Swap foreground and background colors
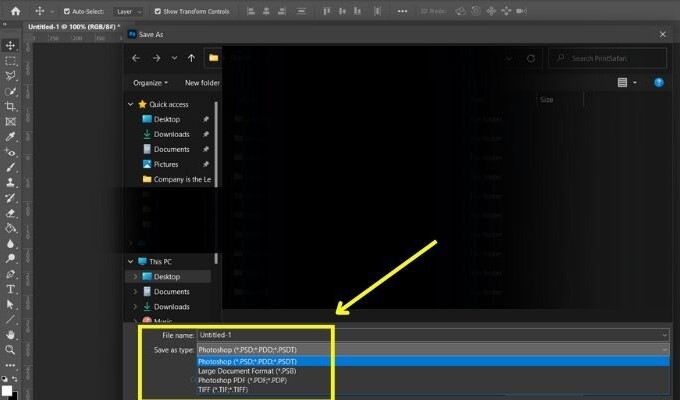 (14, 379)
